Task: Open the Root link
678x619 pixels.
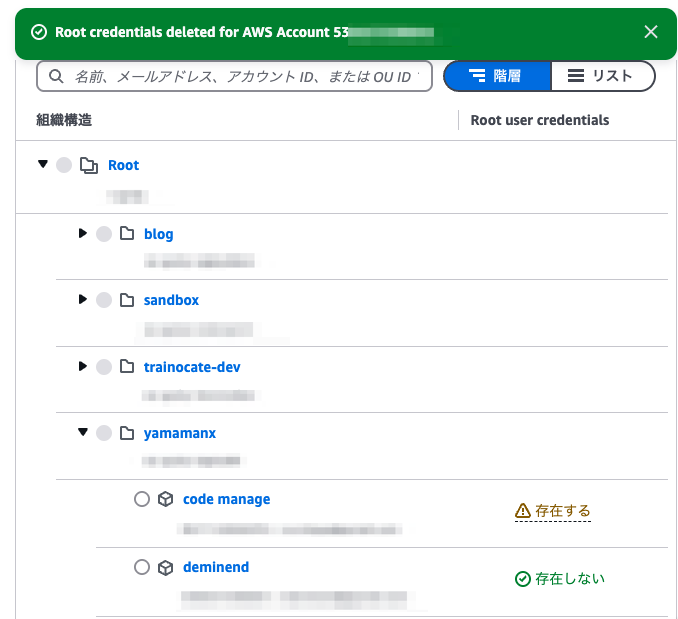Action: pyautogui.click(x=123, y=165)
